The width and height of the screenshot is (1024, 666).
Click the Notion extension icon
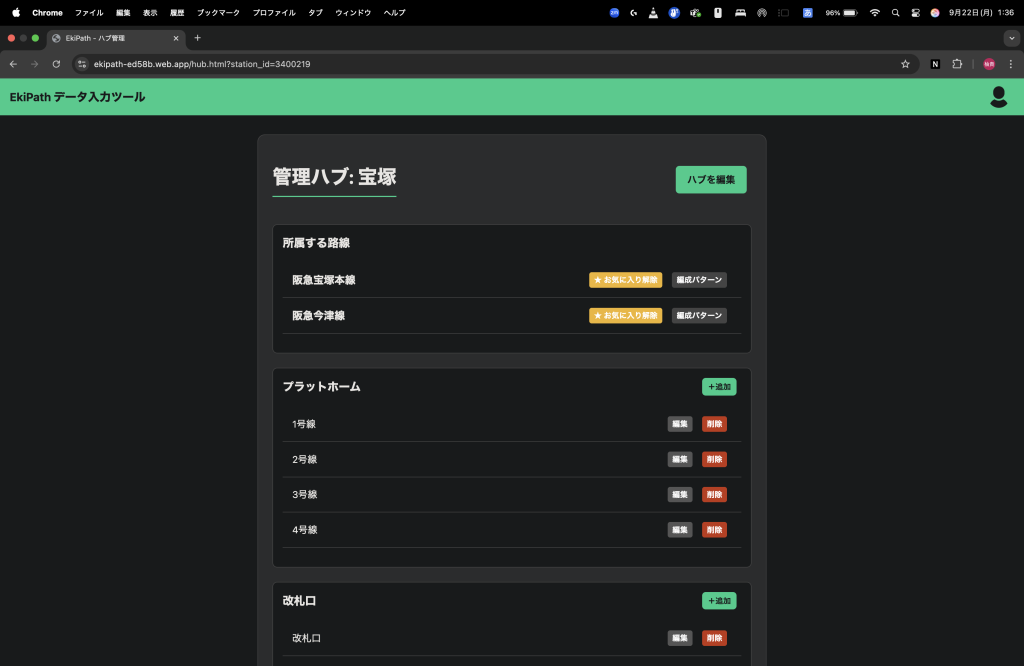[x=935, y=64]
